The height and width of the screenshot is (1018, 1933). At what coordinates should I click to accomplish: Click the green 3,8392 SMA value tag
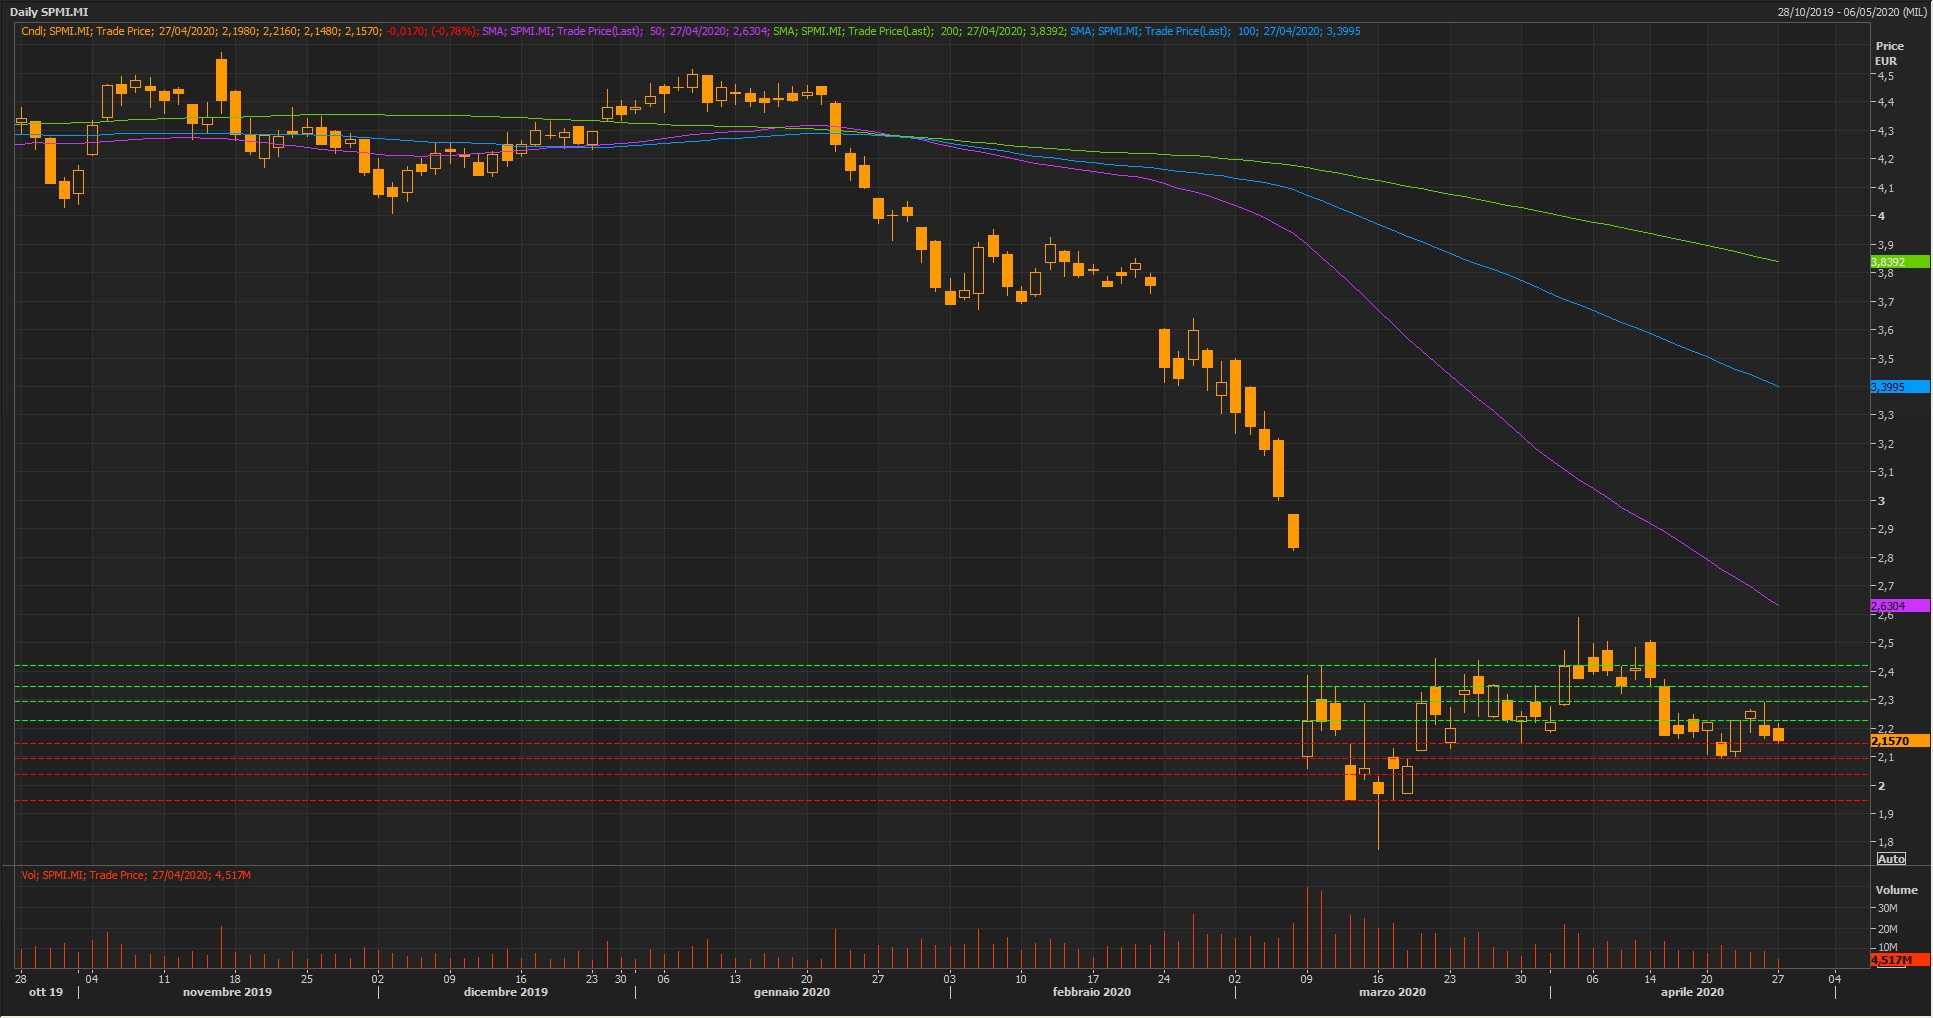click(x=1898, y=262)
